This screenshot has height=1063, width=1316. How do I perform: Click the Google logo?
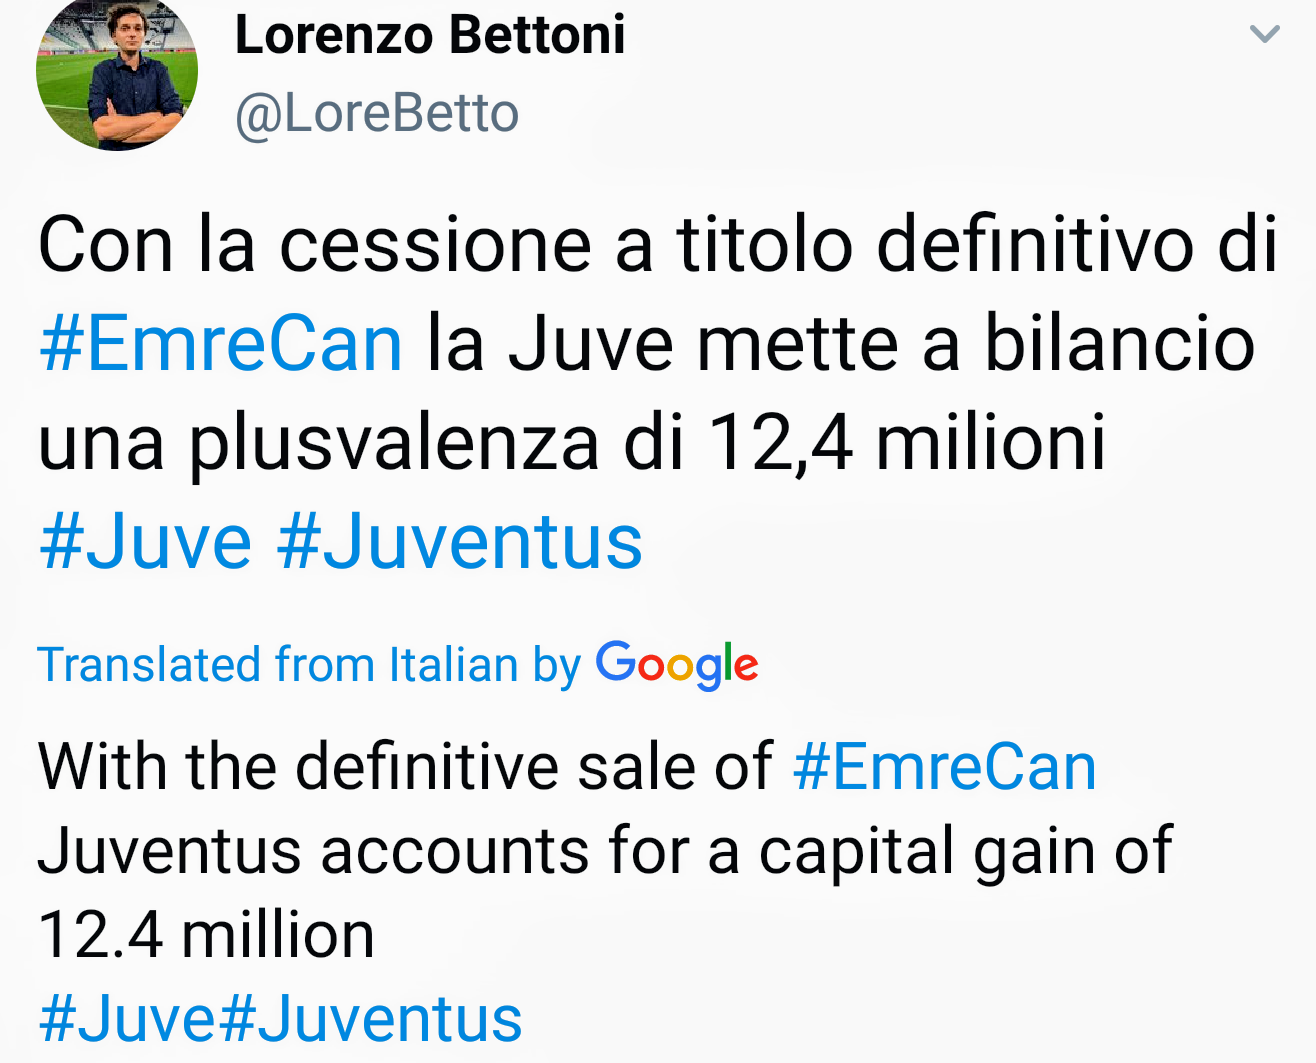(677, 665)
